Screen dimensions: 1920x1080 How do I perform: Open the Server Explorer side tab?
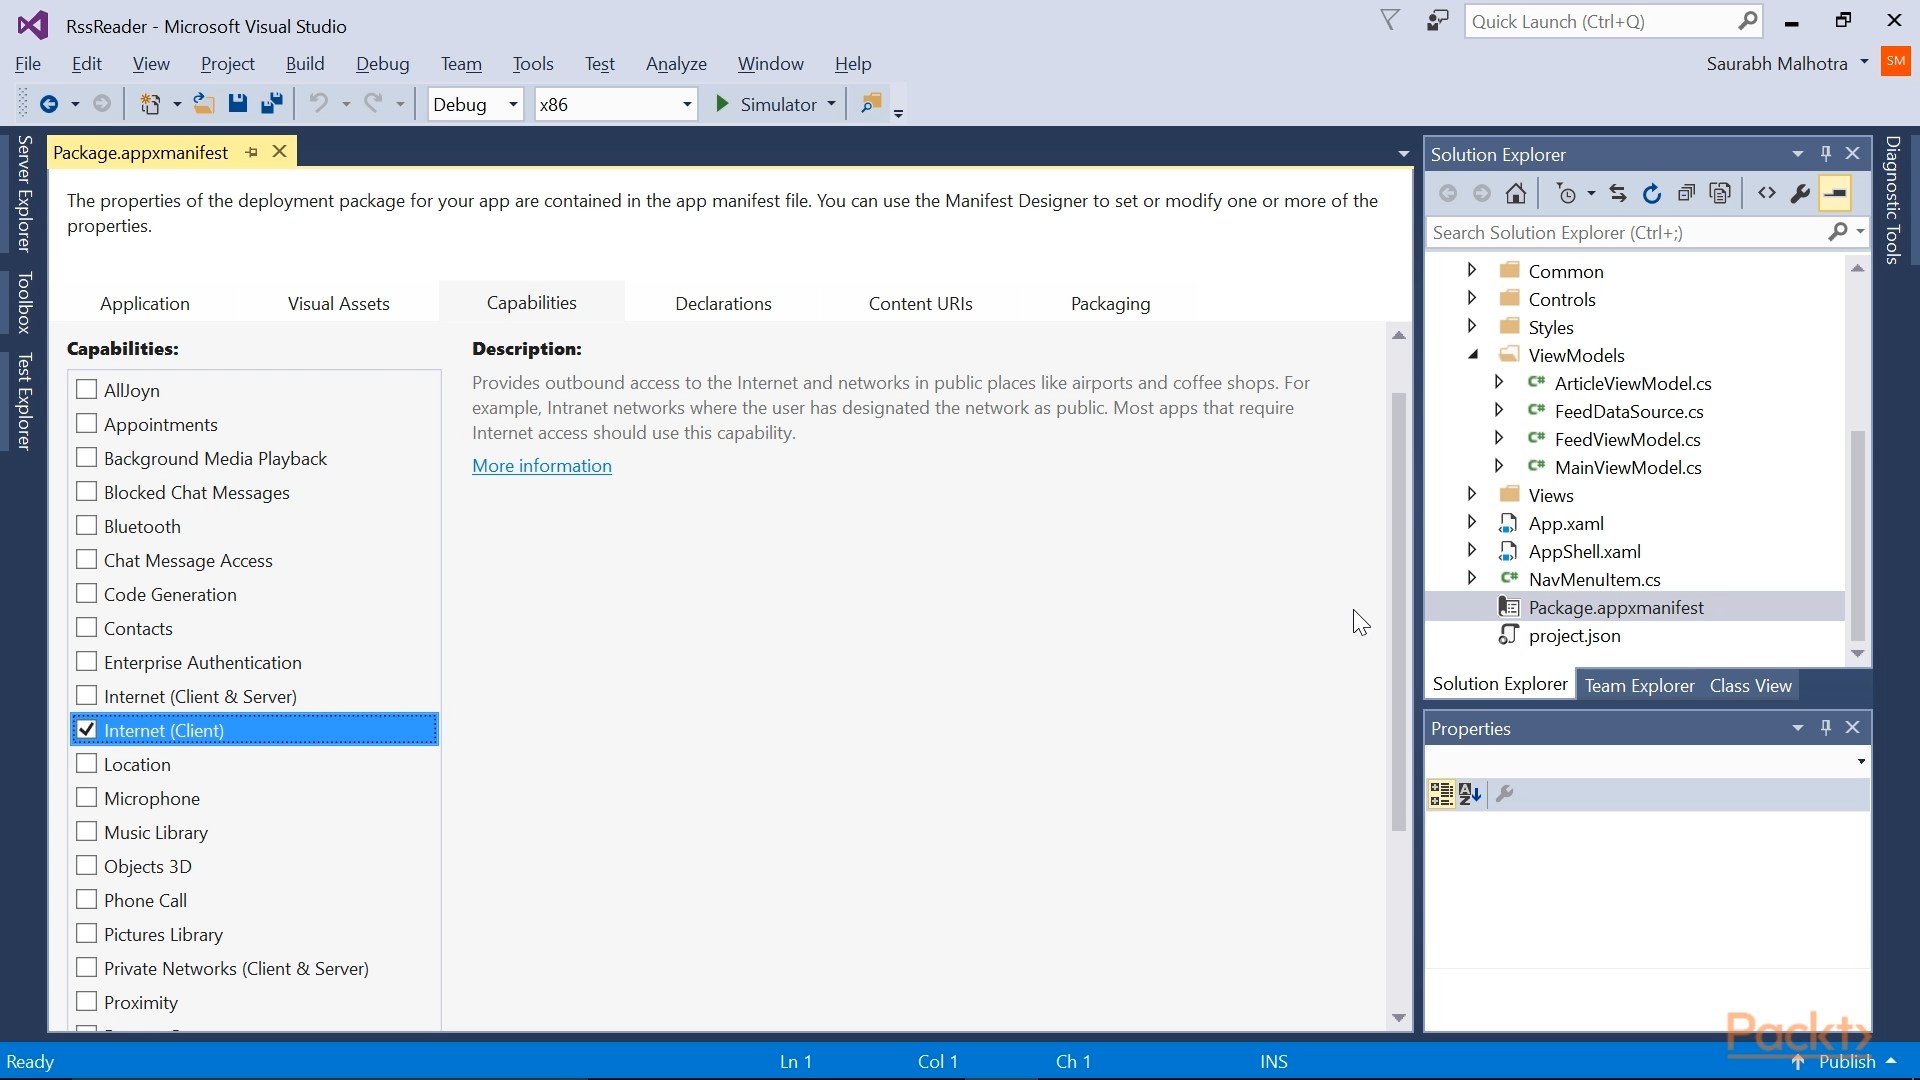pos(24,194)
